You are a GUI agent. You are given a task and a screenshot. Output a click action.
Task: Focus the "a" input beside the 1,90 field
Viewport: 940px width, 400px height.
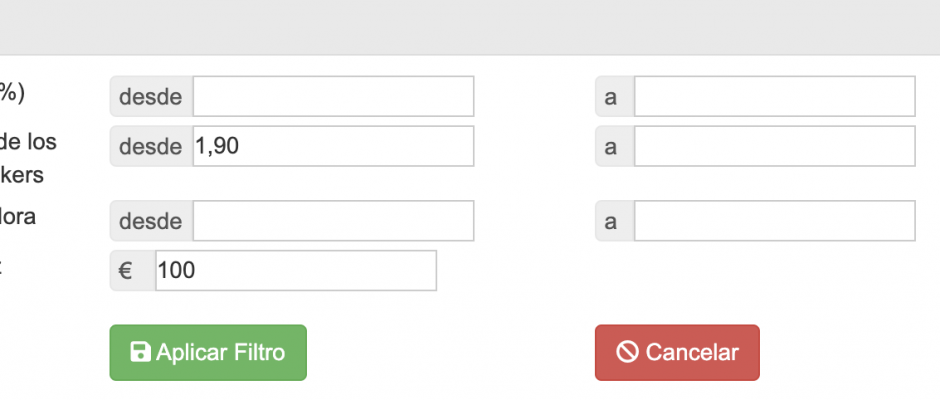[774, 146]
